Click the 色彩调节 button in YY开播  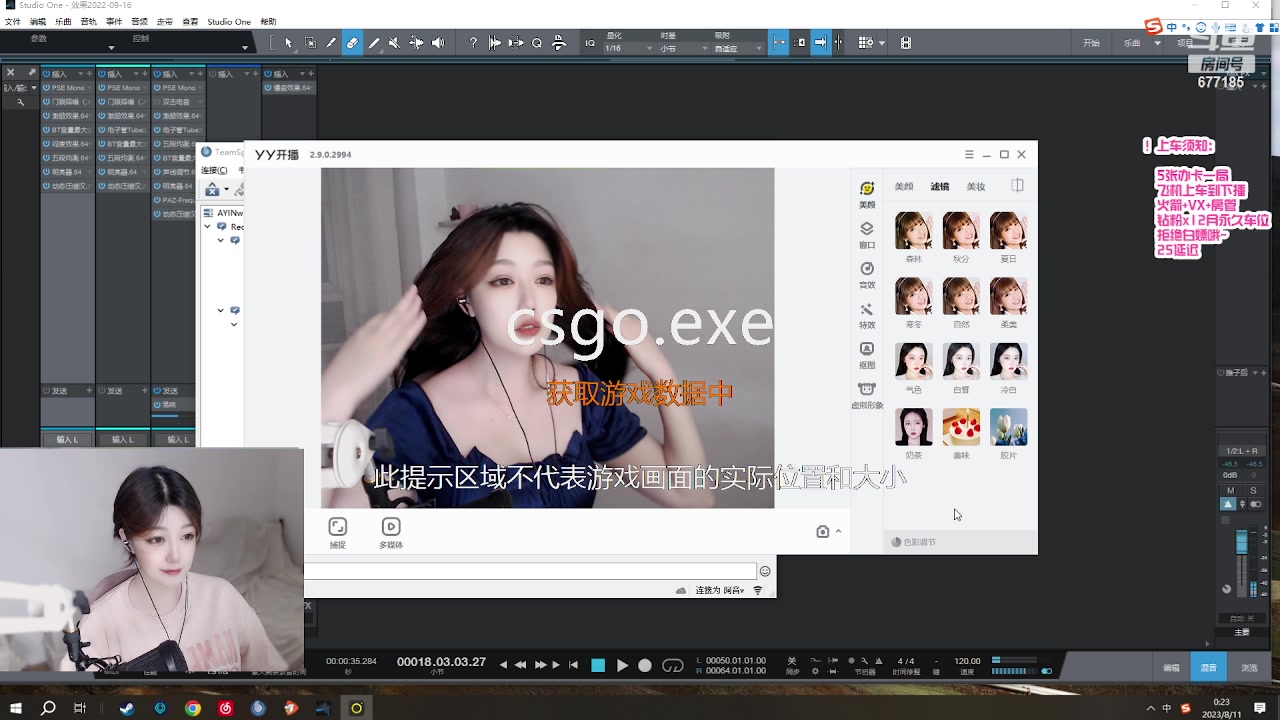click(x=914, y=542)
